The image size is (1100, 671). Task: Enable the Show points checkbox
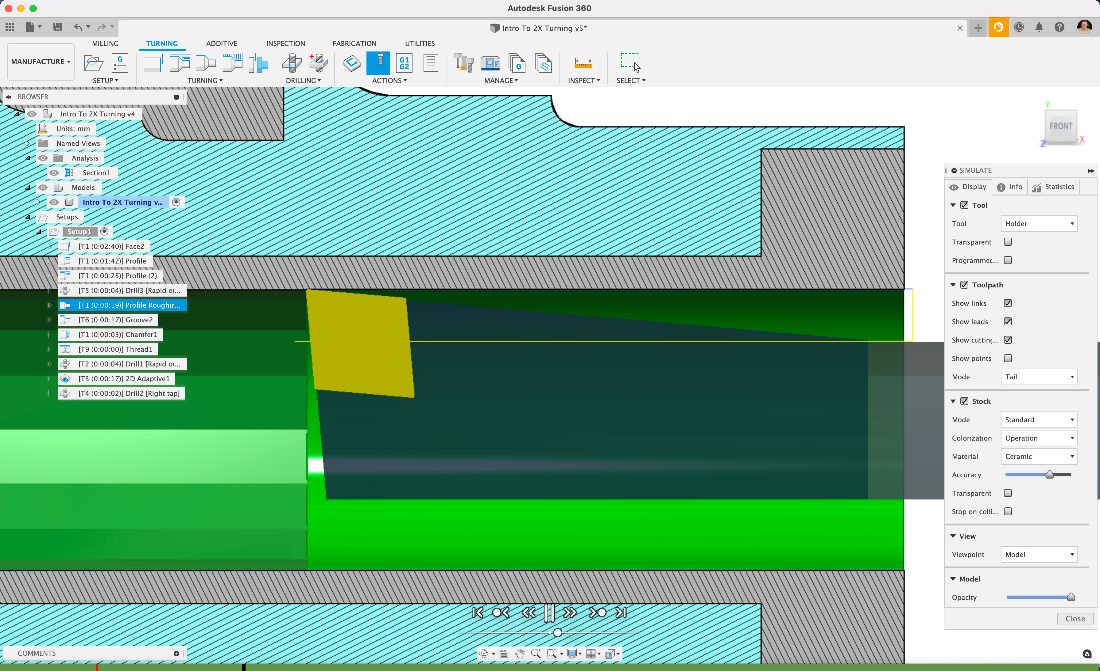[1008, 358]
